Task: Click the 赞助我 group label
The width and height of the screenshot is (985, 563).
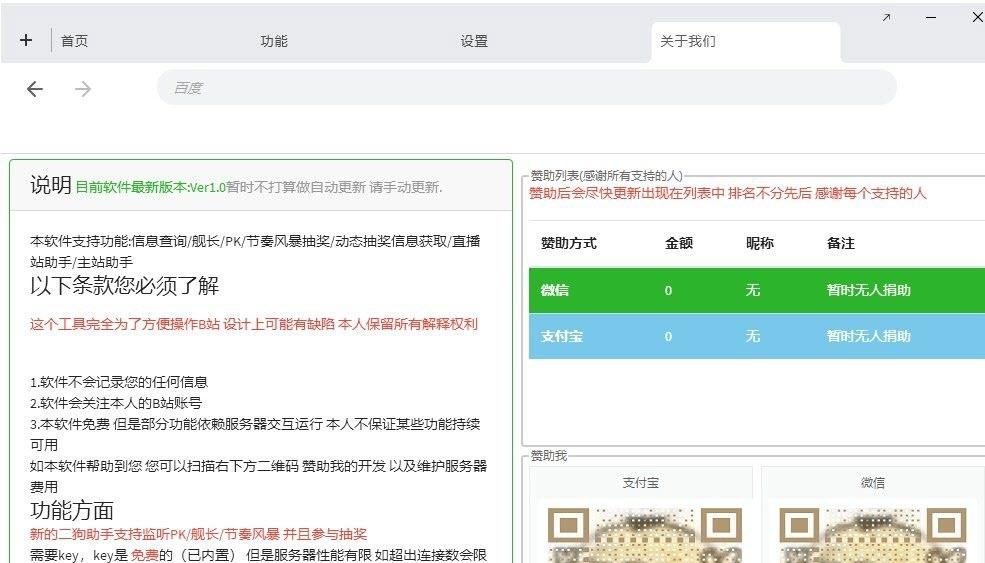Action: point(549,456)
